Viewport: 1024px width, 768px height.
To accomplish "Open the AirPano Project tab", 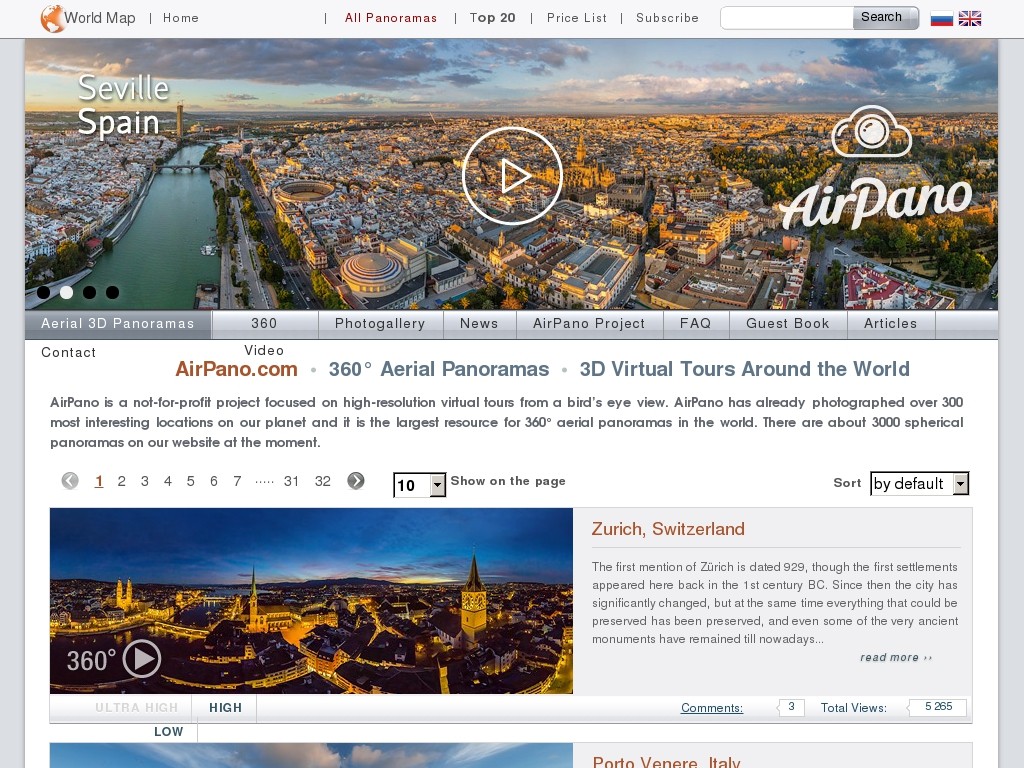I will (589, 324).
